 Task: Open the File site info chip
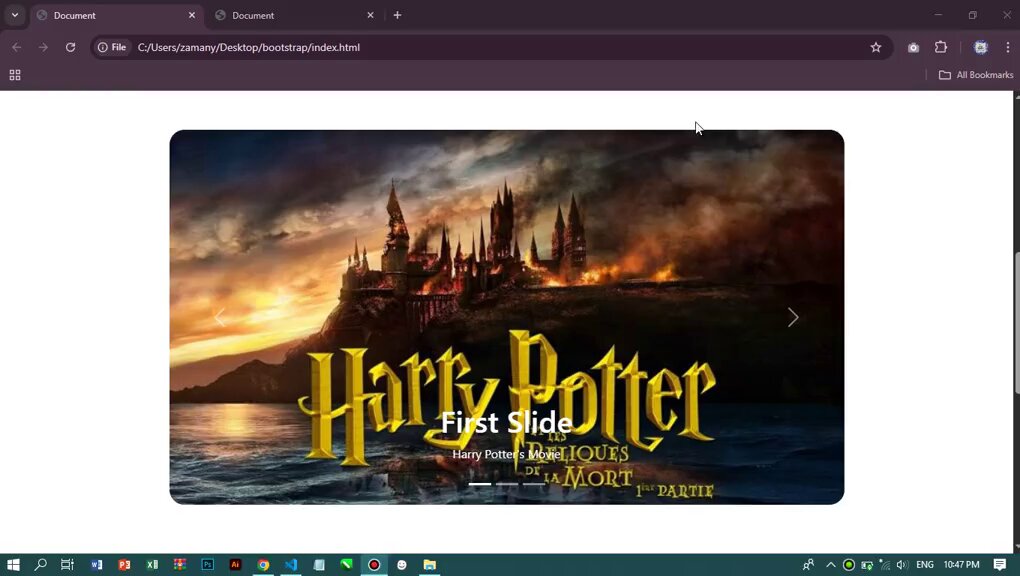coord(112,47)
